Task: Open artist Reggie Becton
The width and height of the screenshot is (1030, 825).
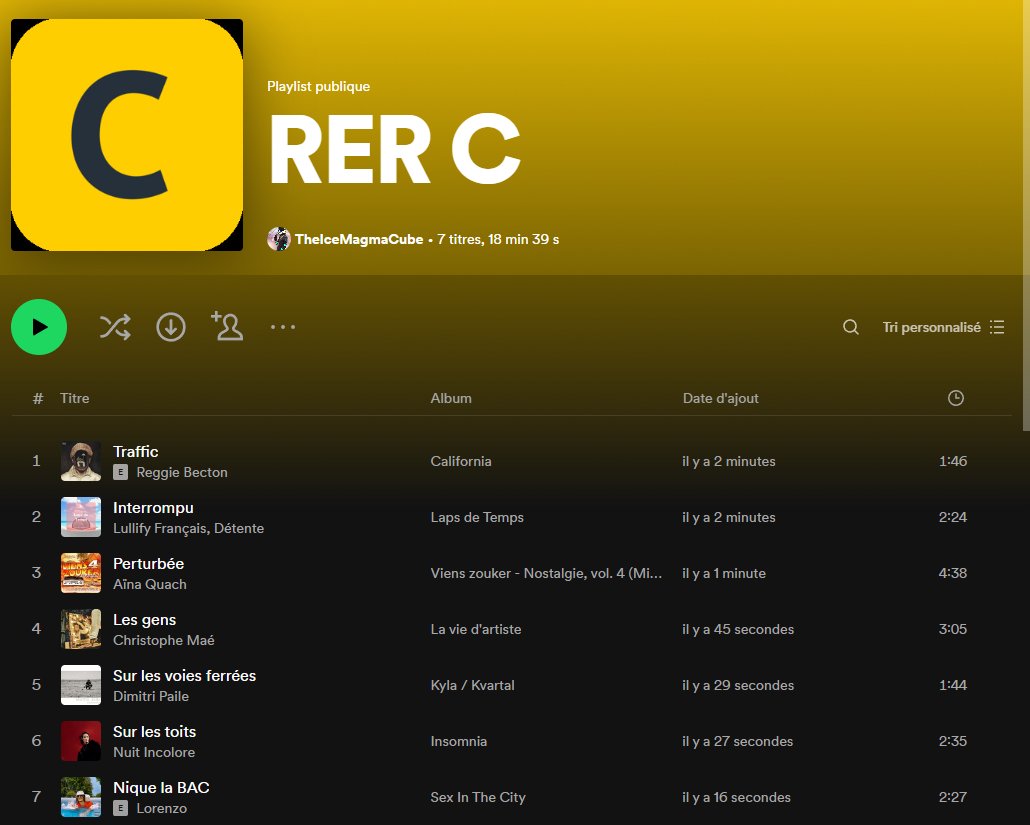Action: [182, 472]
